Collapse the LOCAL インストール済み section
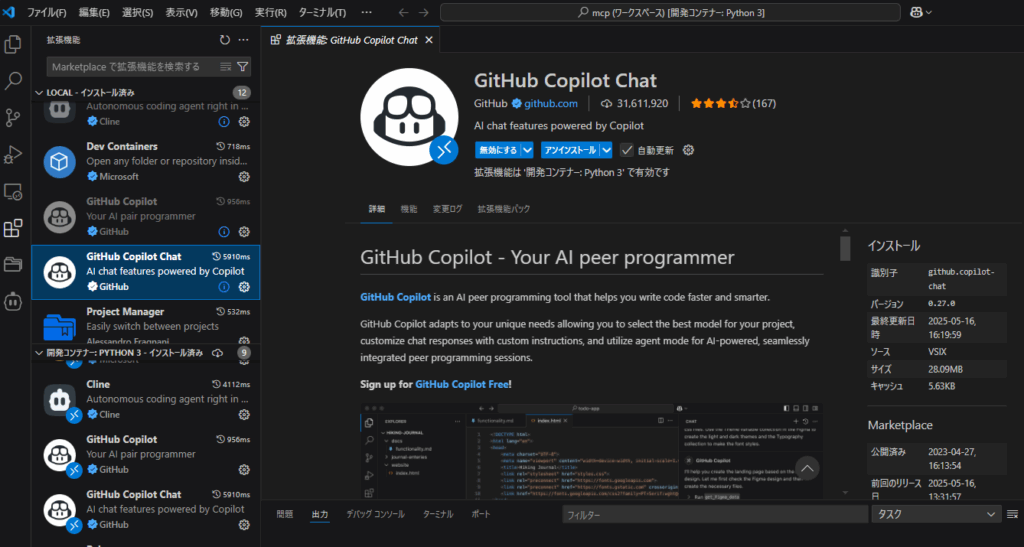The height and width of the screenshot is (547, 1024). click(x=39, y=93)
